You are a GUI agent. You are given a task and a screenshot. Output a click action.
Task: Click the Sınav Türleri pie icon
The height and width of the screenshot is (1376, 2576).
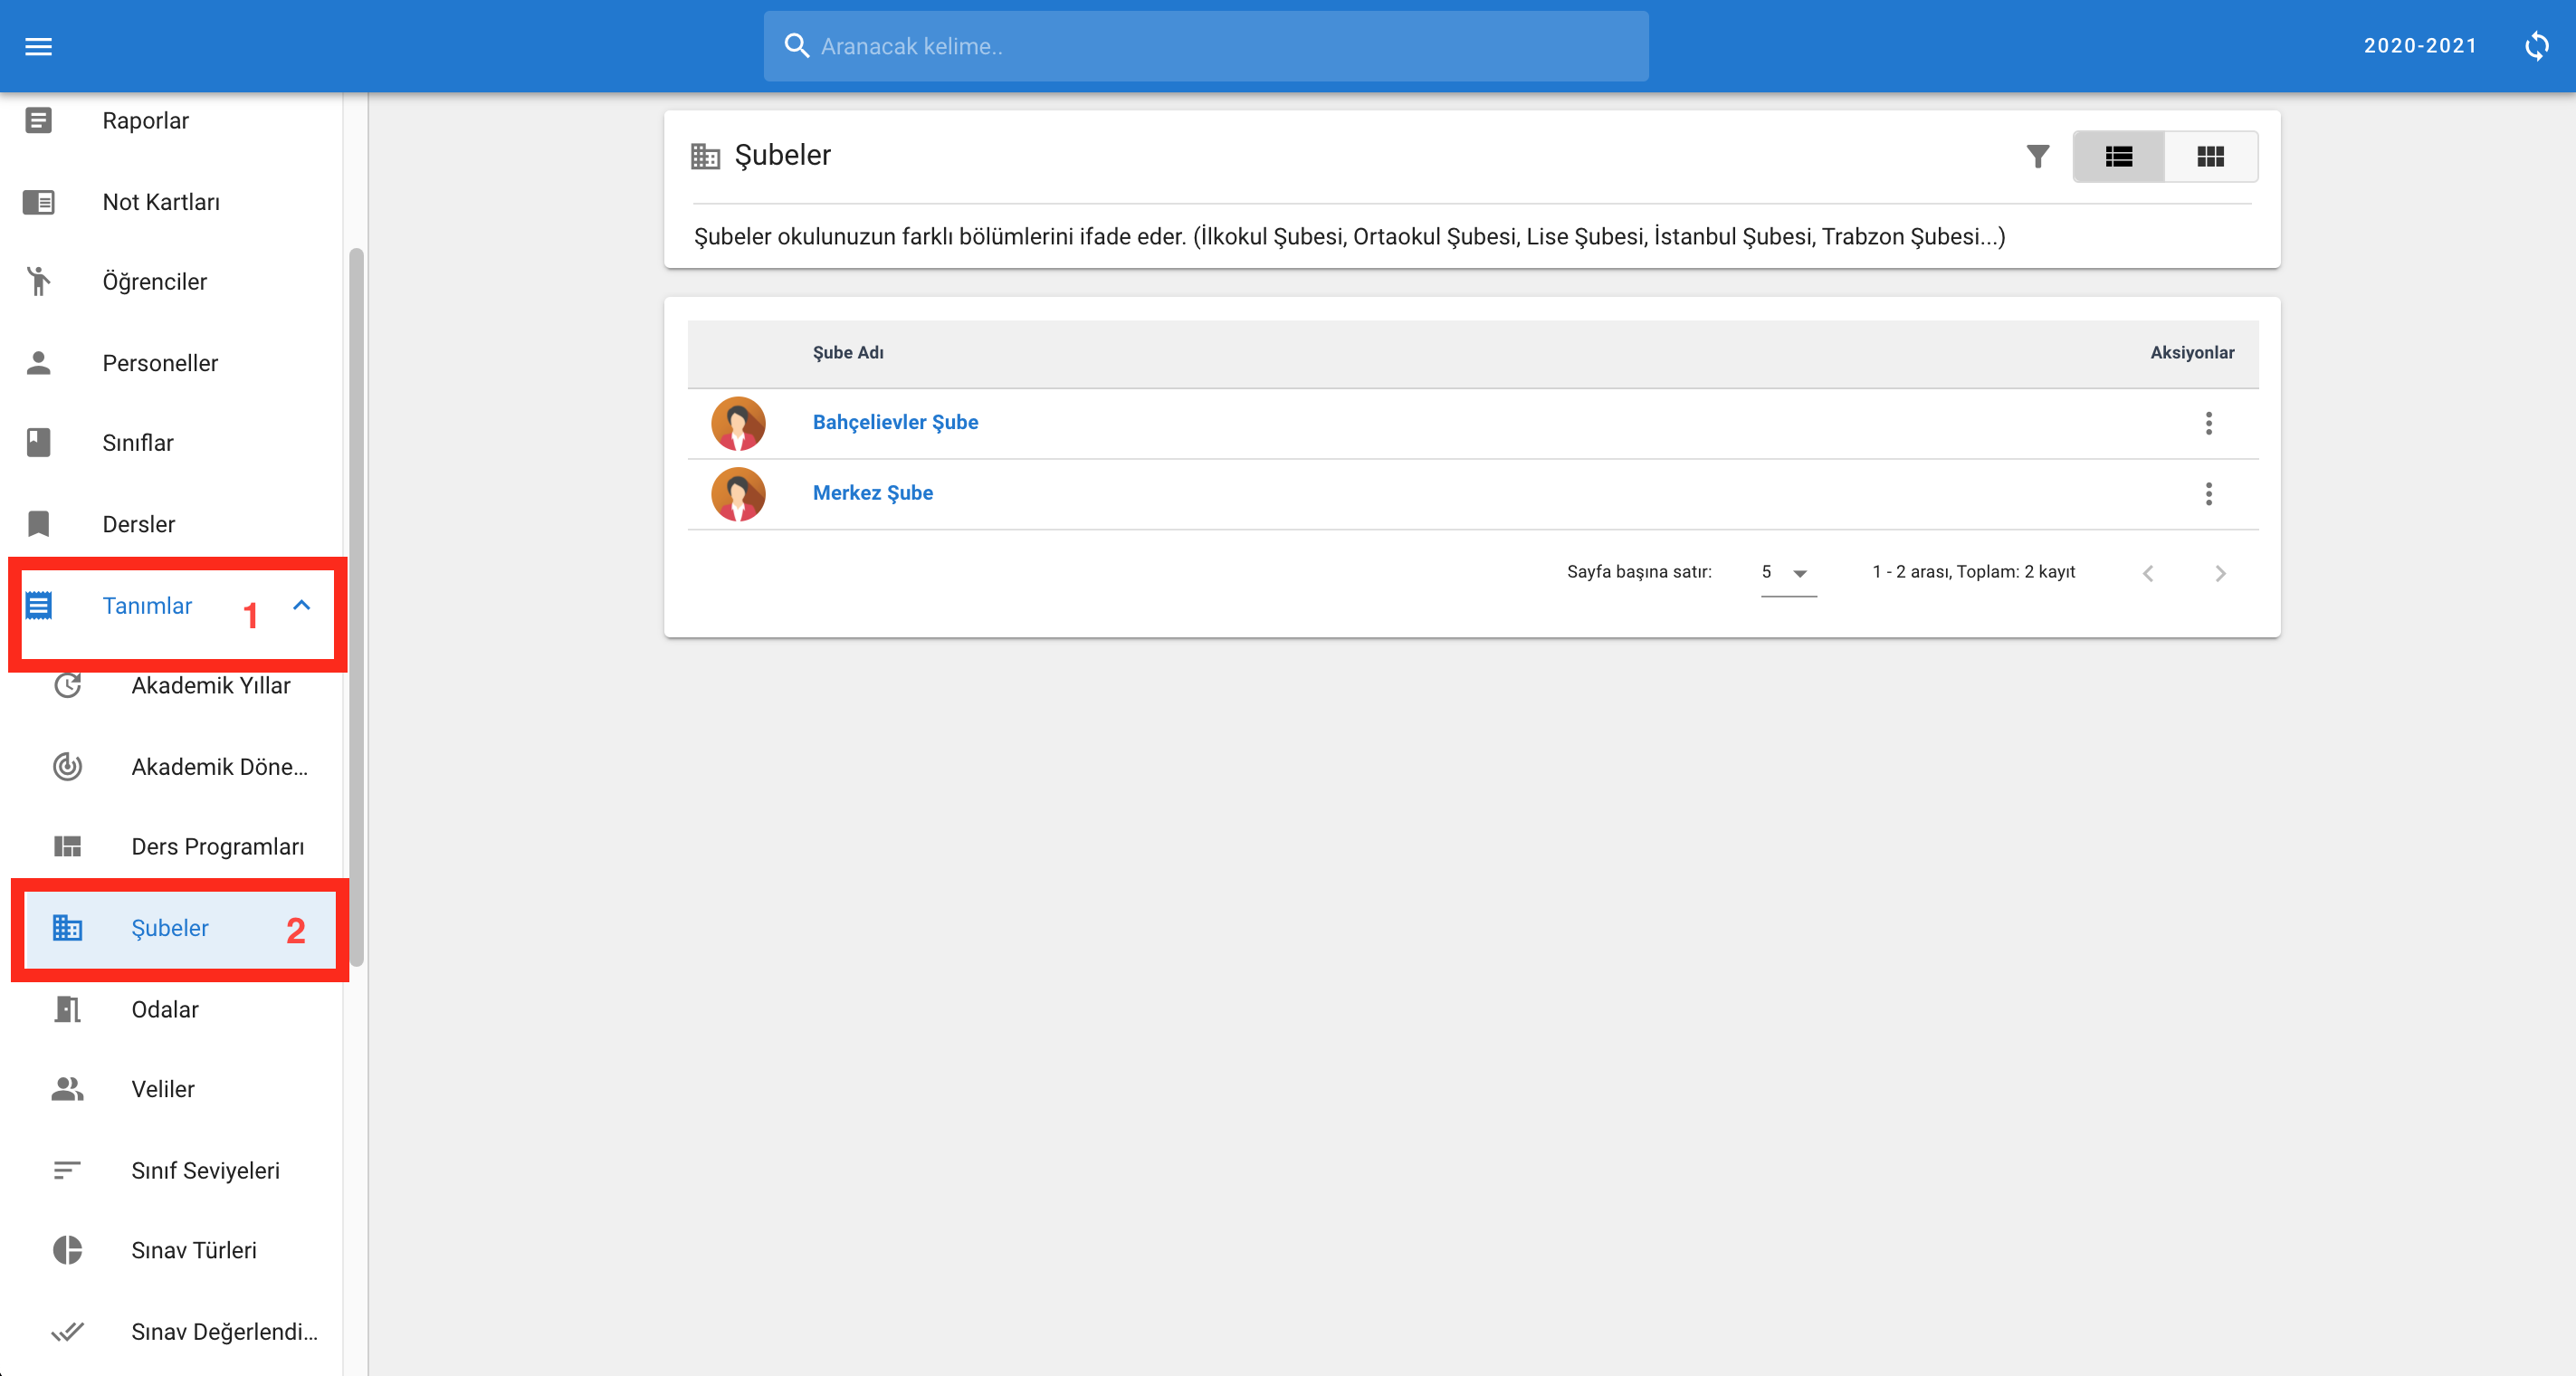click(67, 1250)
